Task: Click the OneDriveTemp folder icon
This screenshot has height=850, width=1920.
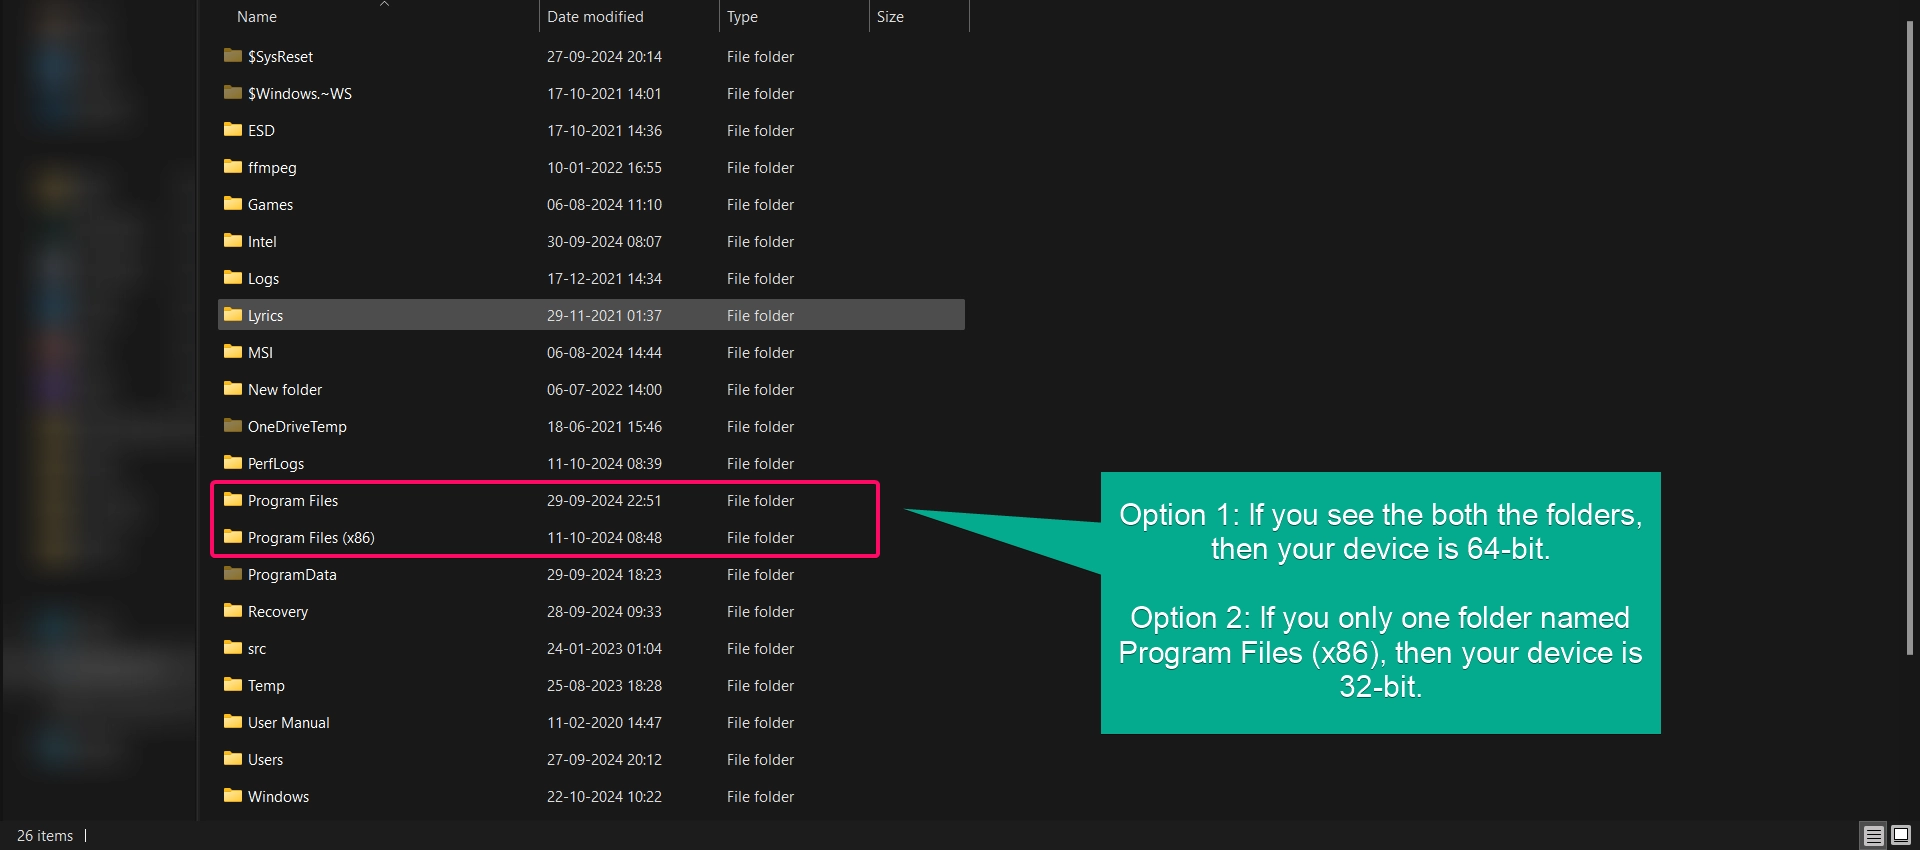Action: pyautogui.click(x=233, y=425)
